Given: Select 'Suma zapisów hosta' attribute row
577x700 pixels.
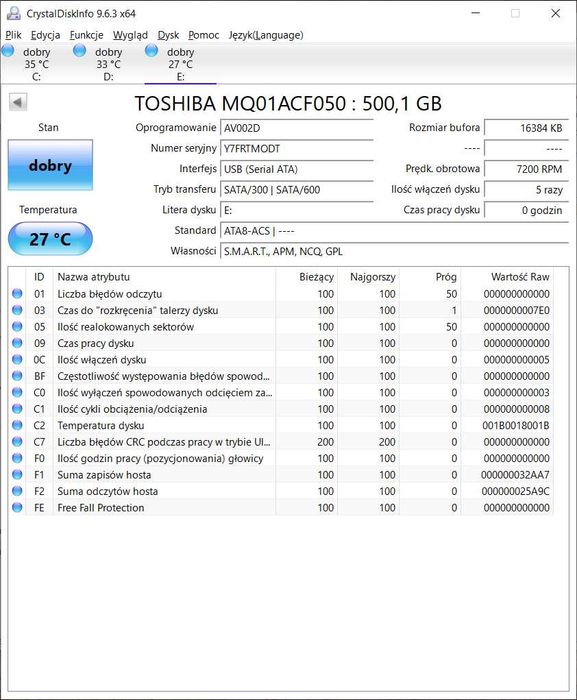Looking at the screenshot, I should 281,475.
